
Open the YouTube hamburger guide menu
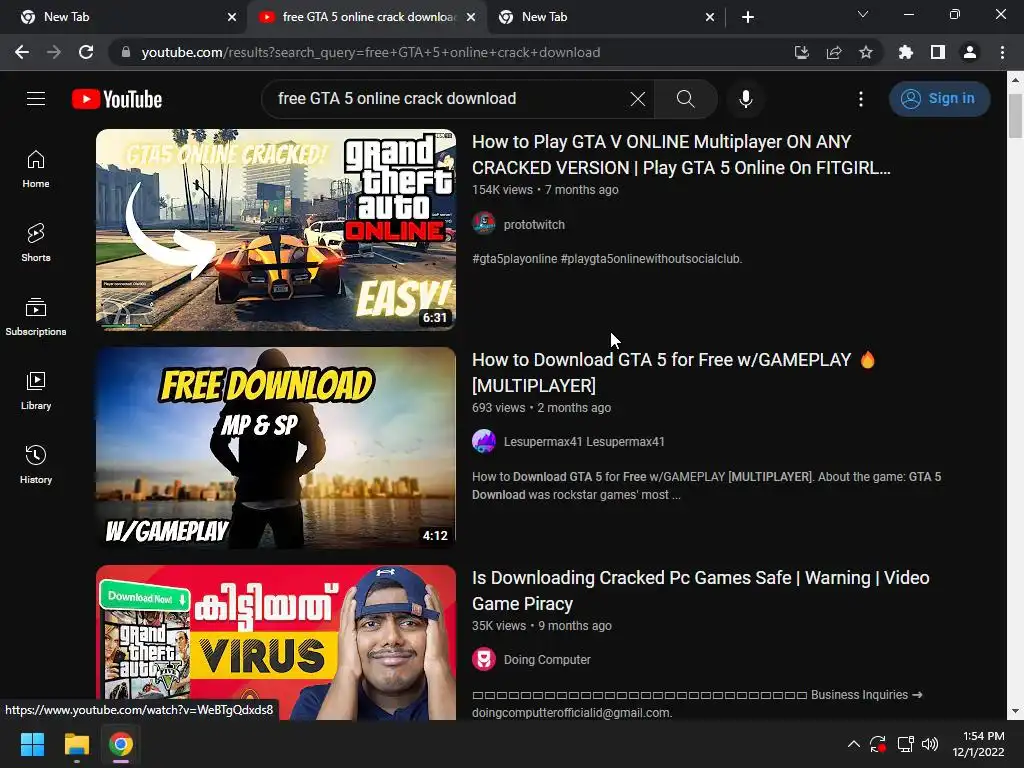point(36,99)
